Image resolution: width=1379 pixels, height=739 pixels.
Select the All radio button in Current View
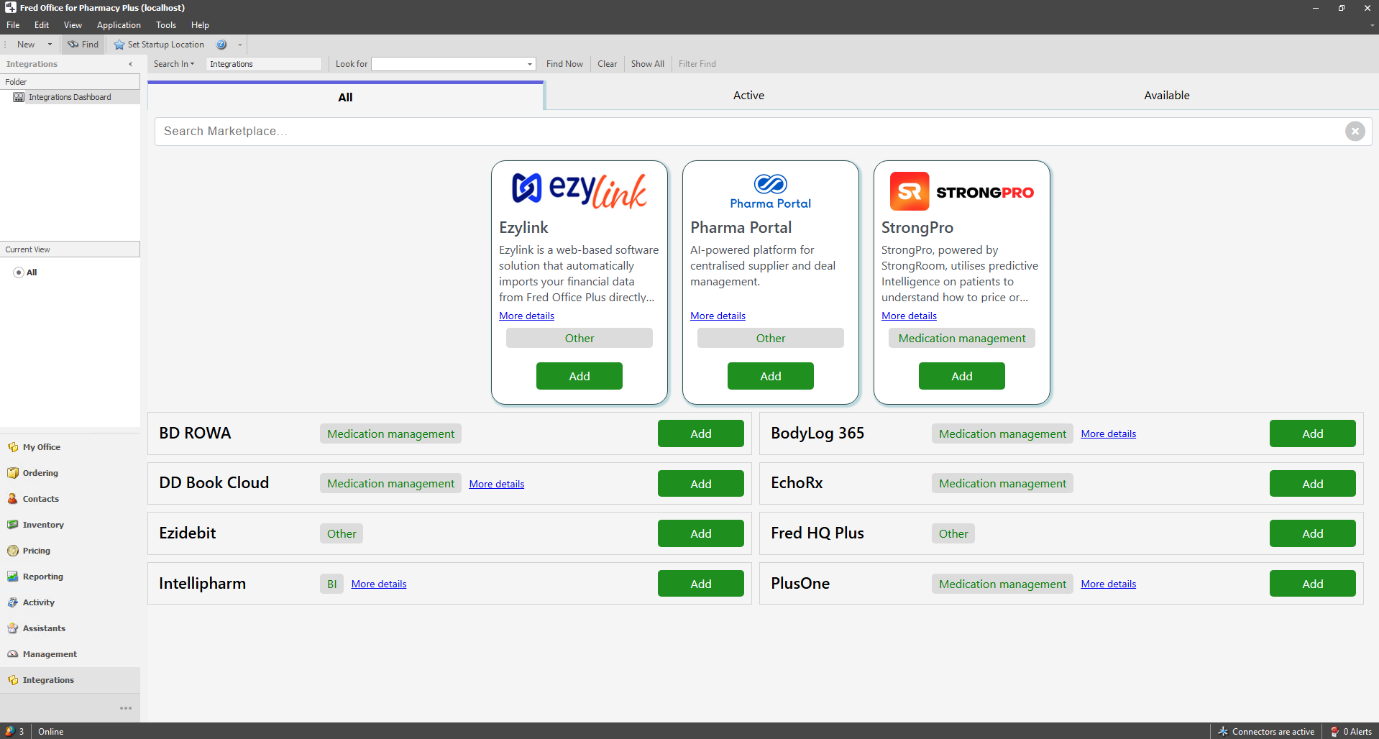pos(19,273)
